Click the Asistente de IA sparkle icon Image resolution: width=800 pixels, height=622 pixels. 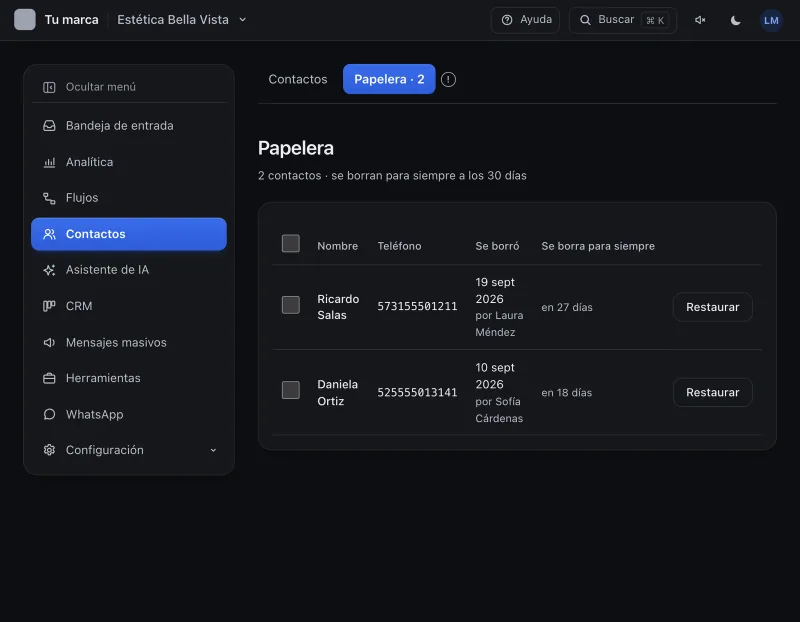tap(49, 270)
